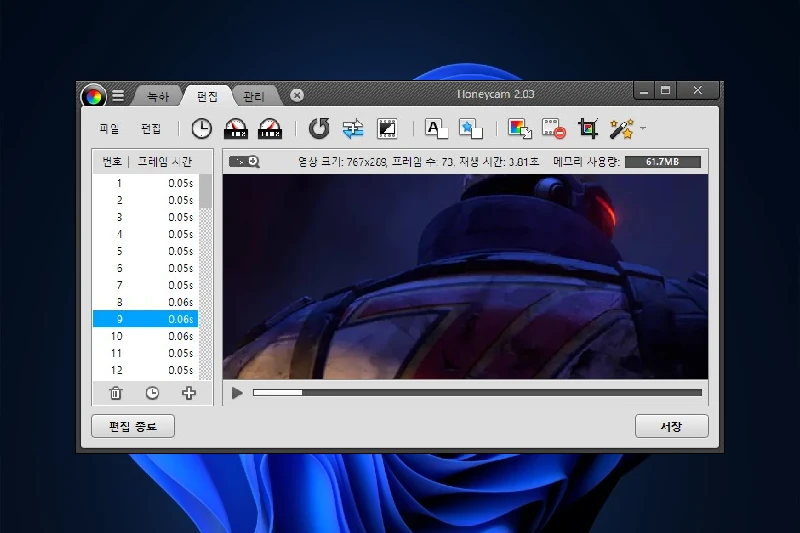Image resolution: width=800 pixels, height=533 pixels.
Task: Play the preview animation
Action: click(x=237, y=393)
